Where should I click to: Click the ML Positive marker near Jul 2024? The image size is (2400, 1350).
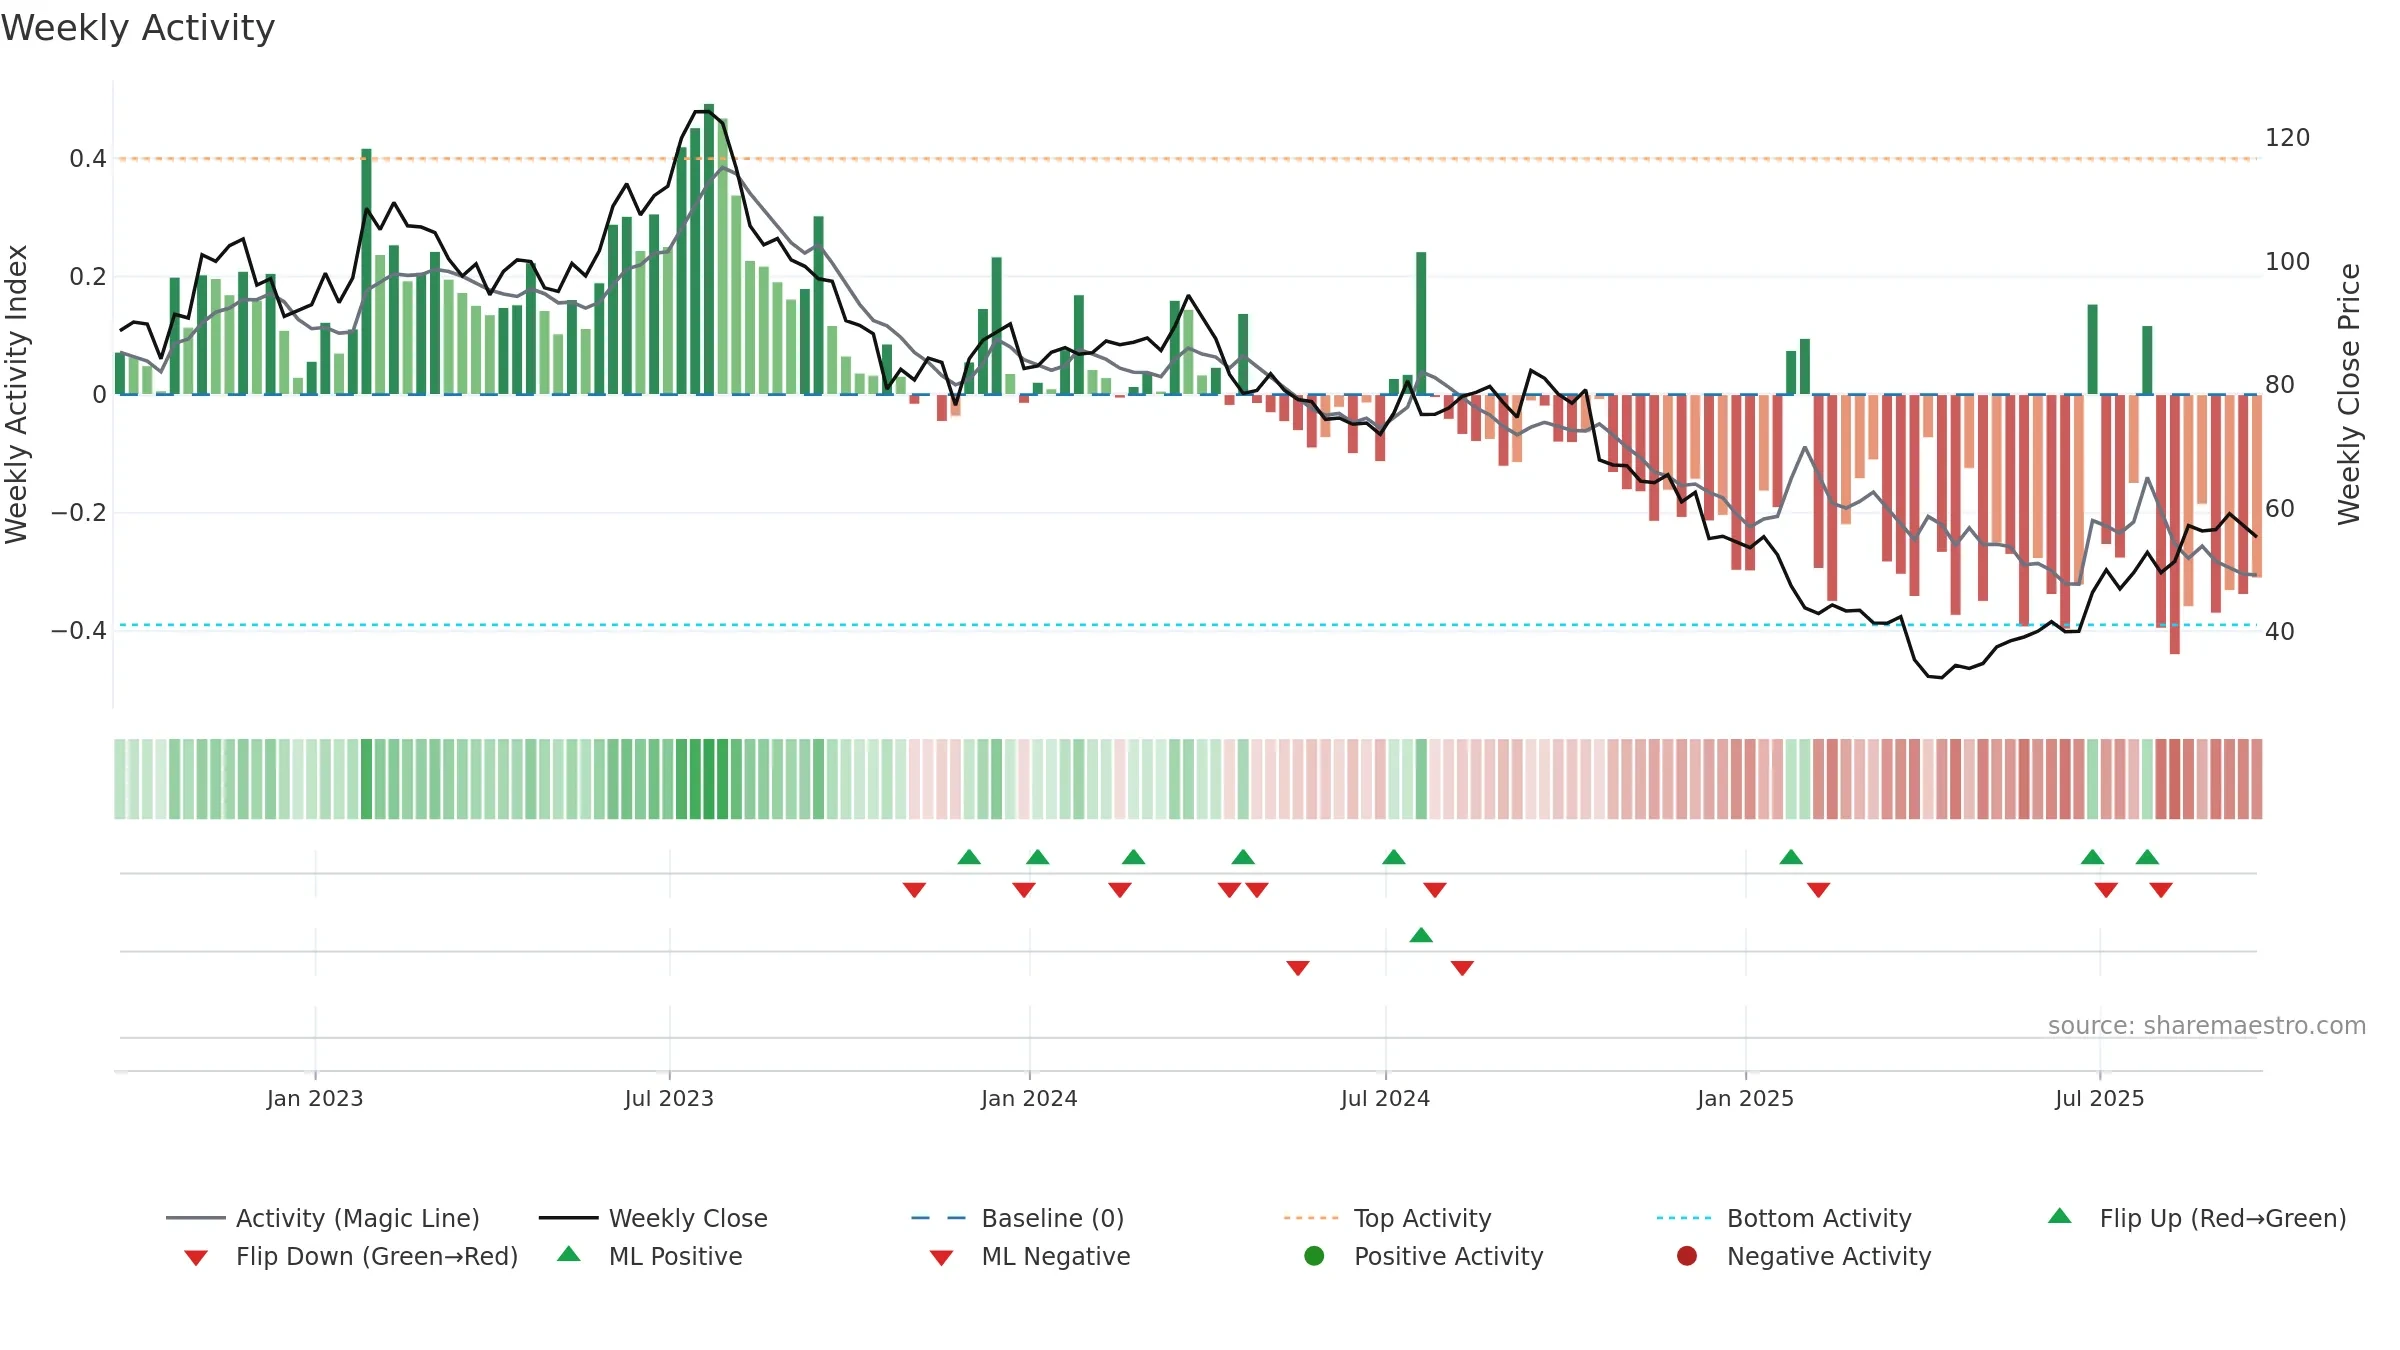click(x=1421, y=935)
